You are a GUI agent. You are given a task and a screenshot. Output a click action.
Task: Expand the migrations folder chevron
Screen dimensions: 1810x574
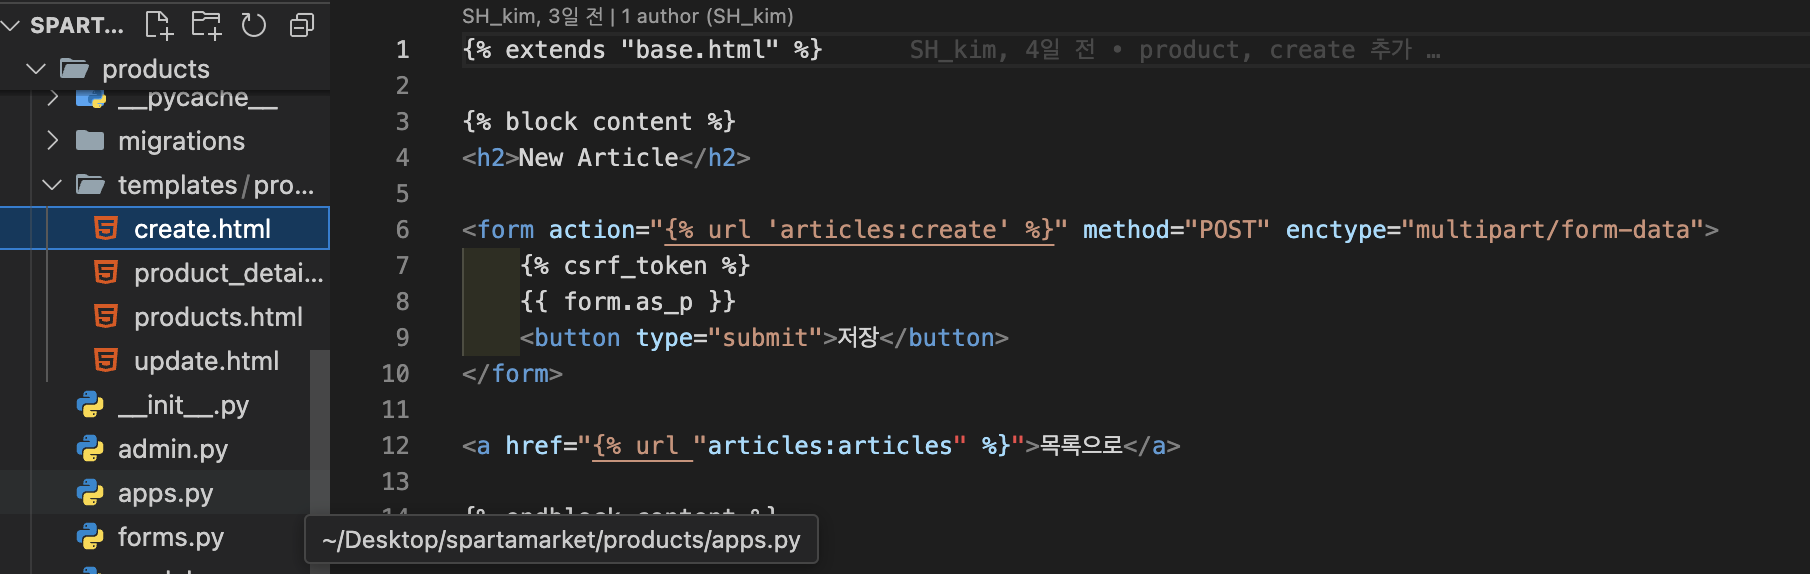pos(53,141)
